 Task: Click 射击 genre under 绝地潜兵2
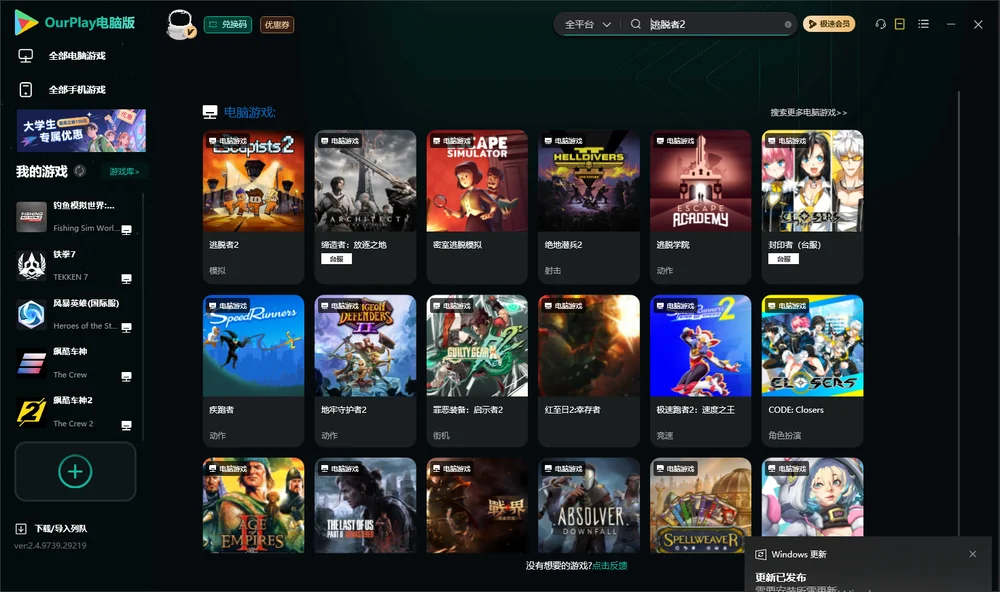553,270
